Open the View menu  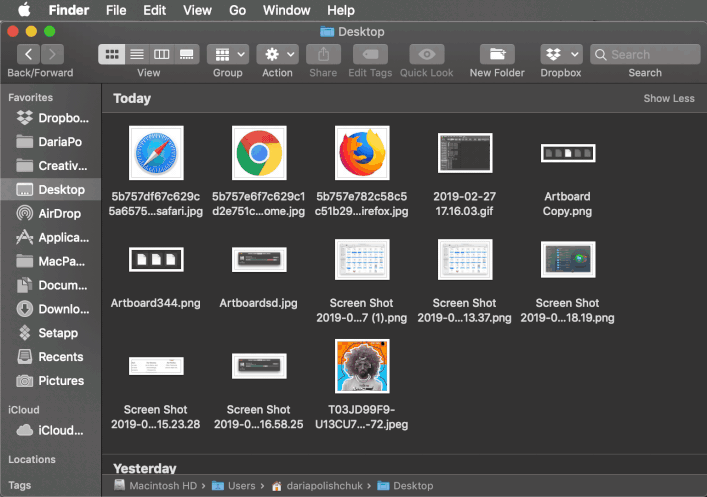point(197,10)
